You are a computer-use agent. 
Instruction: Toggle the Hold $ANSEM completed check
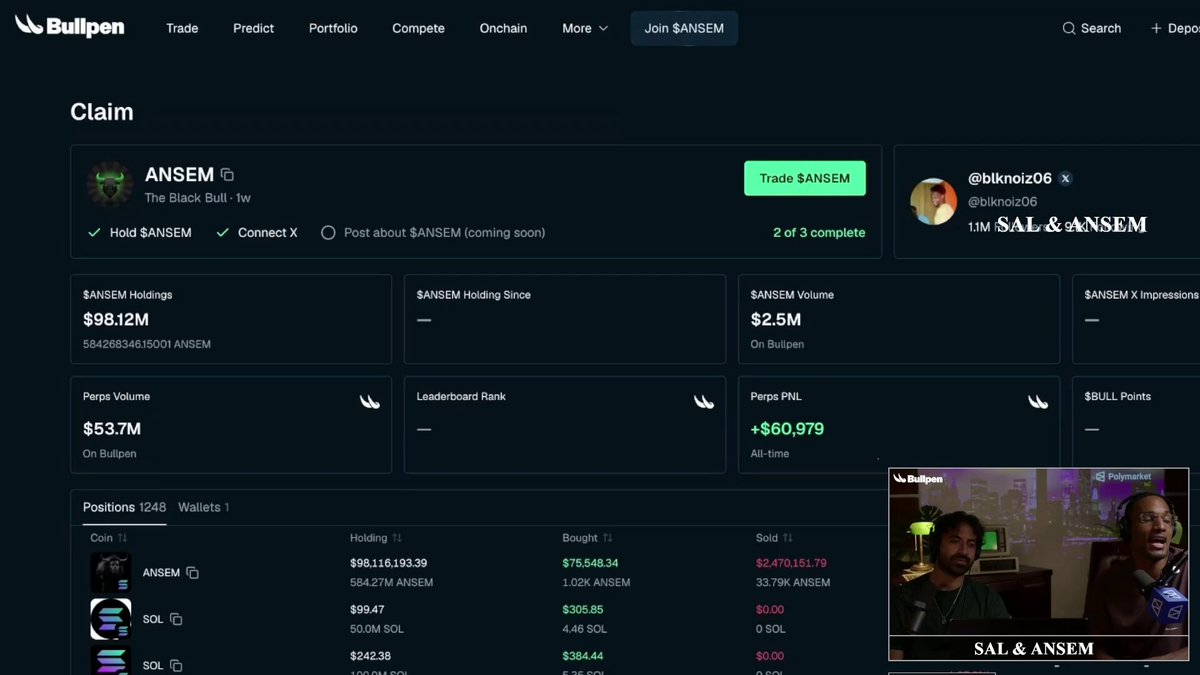pyautogui.click(x=94, y=233)
